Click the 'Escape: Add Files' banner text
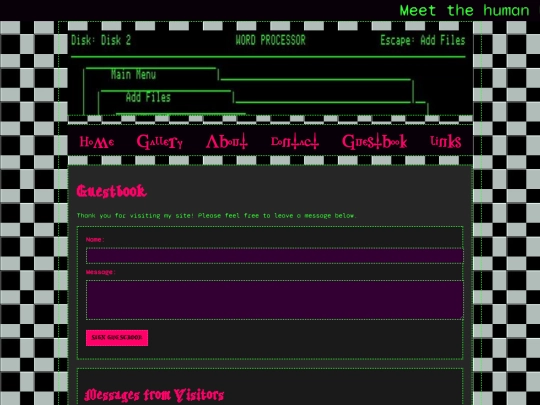540x405 pixels. pyautogui.click(x=423, y=40)
